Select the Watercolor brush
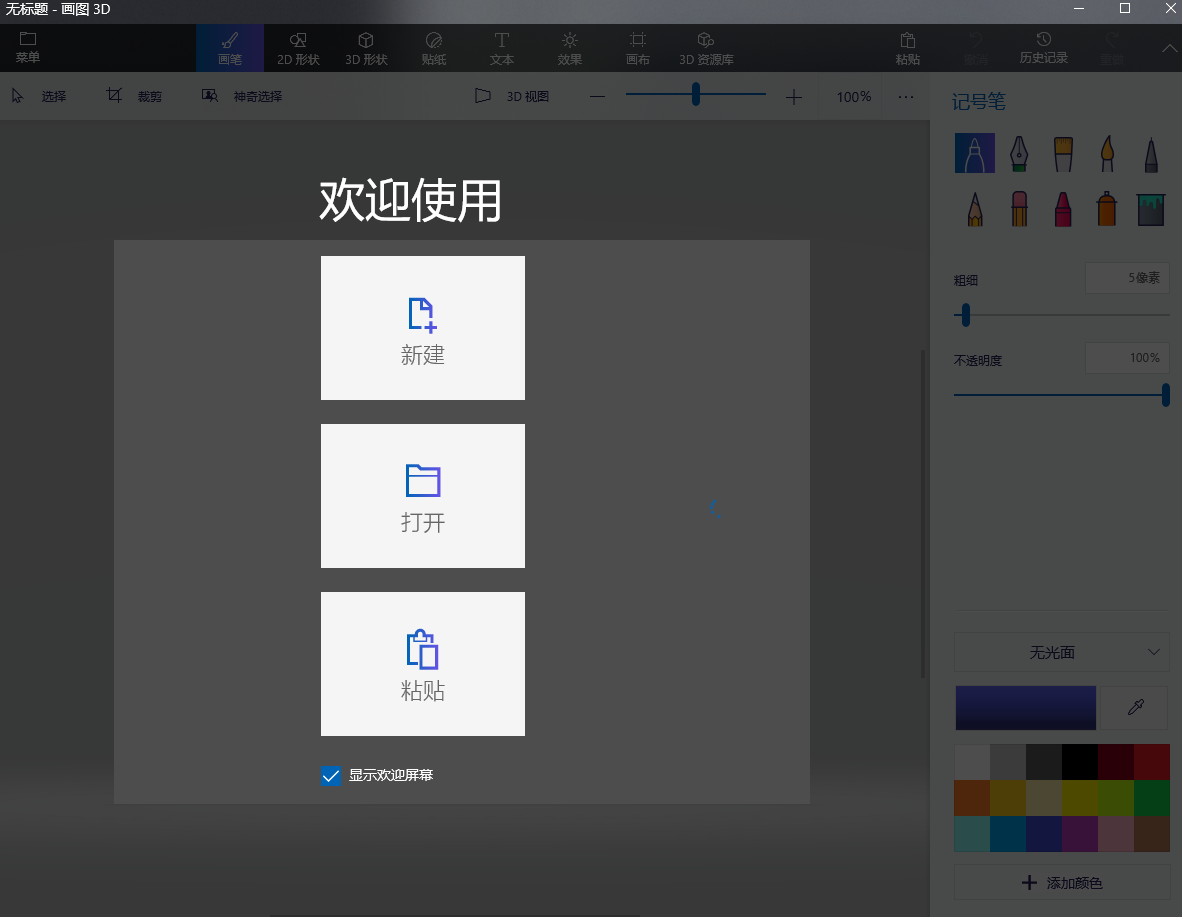This screenshot has width=1182, height=917. 1107,153
